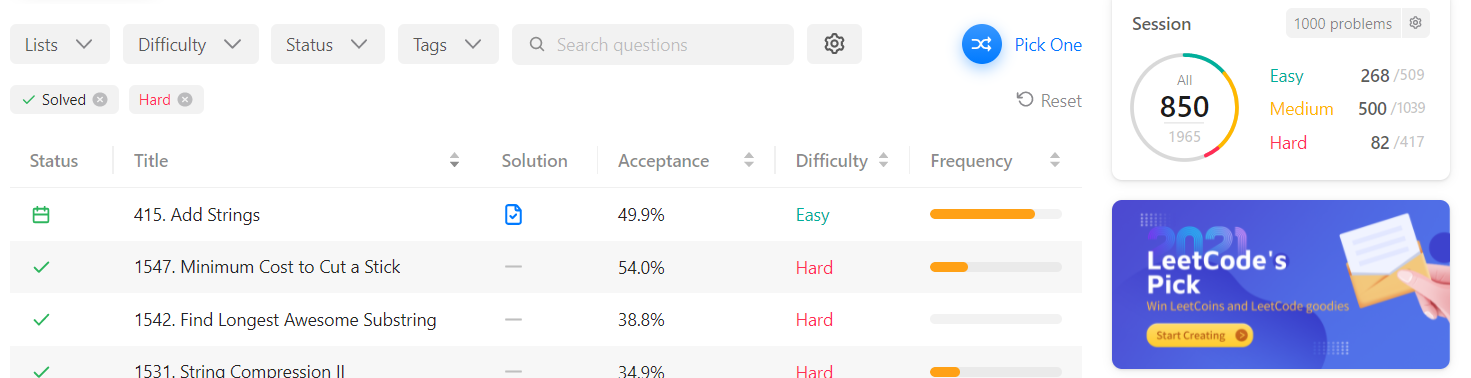Open problem 1542 Find Longest Awesome Substring
This screenshot has width=1471, height=378.
point(285,320)
